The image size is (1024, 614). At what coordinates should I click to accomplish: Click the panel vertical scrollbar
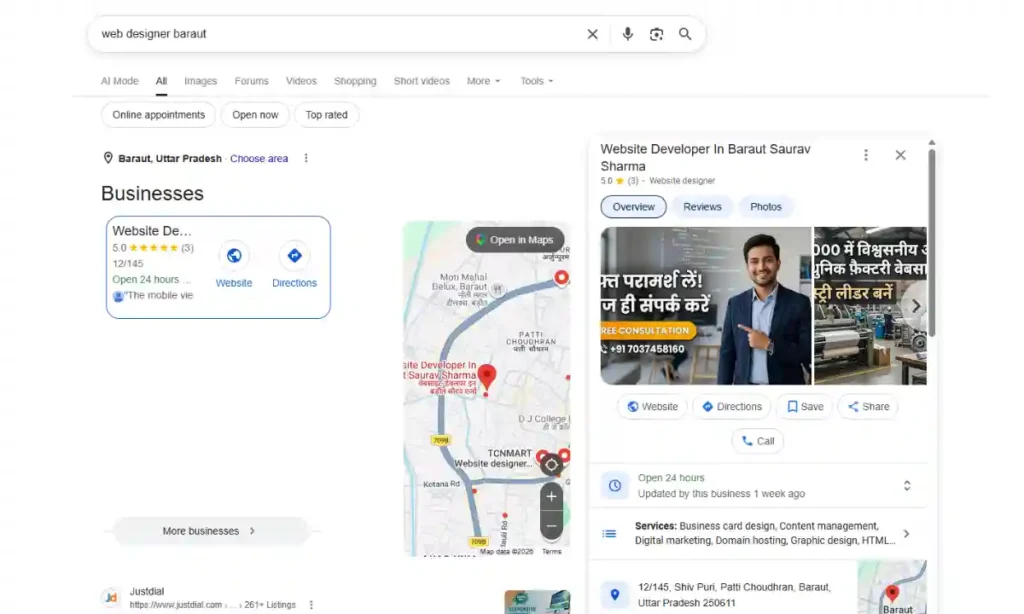click(932, 242)
